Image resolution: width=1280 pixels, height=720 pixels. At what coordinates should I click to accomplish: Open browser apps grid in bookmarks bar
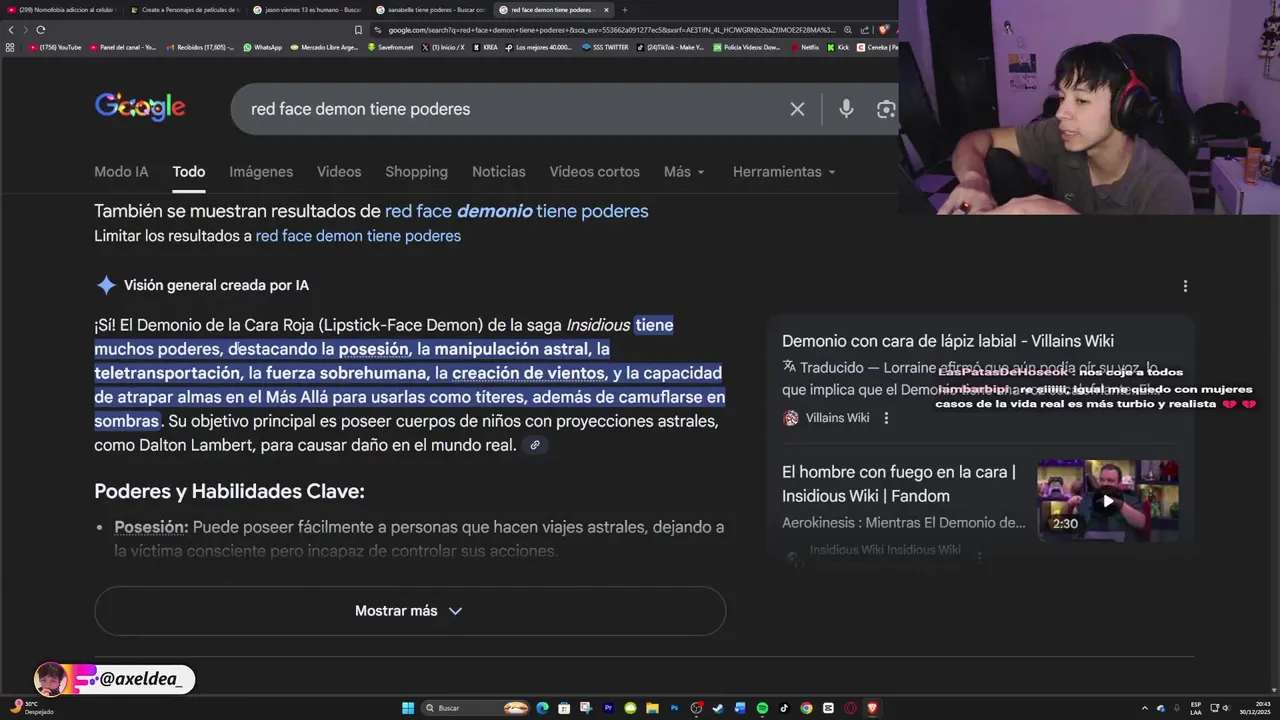click(10, 47)
